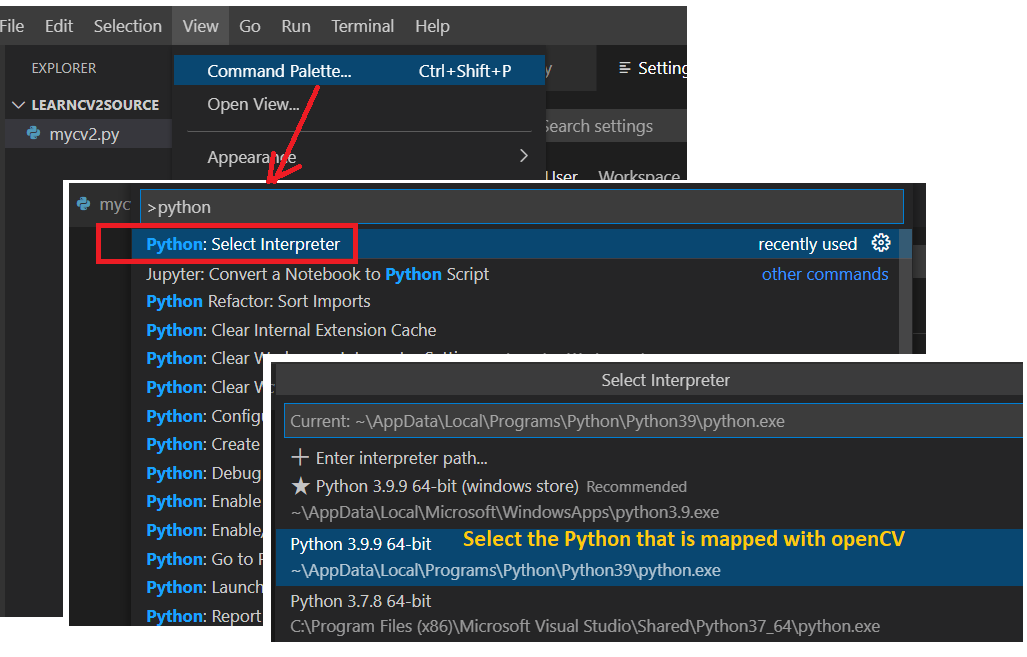Click the interpreter path search field
This screenshot has width=1027, height=657.
(650, 421)
